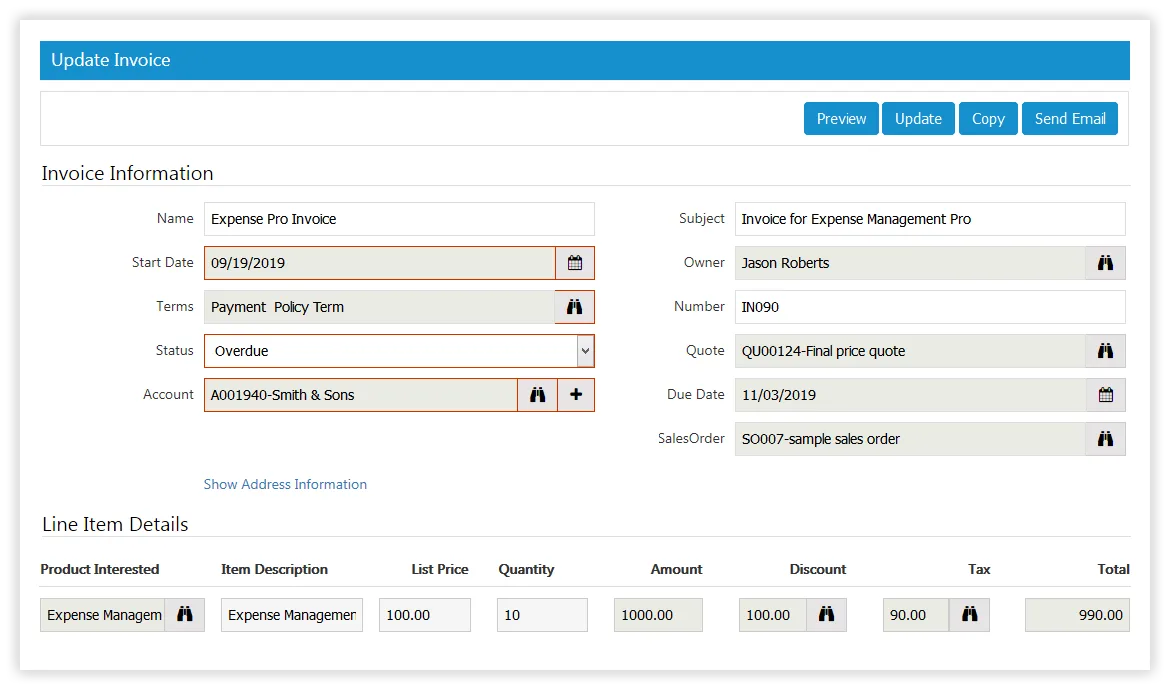Open the Start Date calendar picker
The width and height of the screenshot is (1170, 690).
pos(575,263)
